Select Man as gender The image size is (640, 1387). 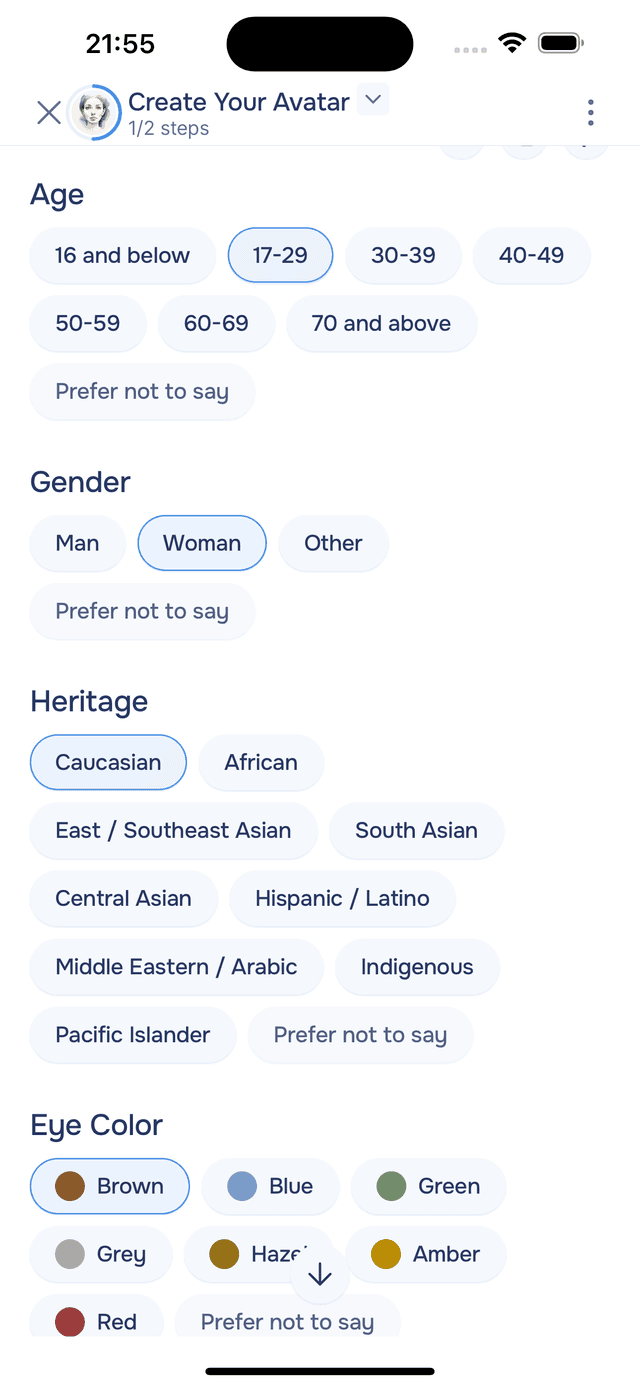[76, 543]
